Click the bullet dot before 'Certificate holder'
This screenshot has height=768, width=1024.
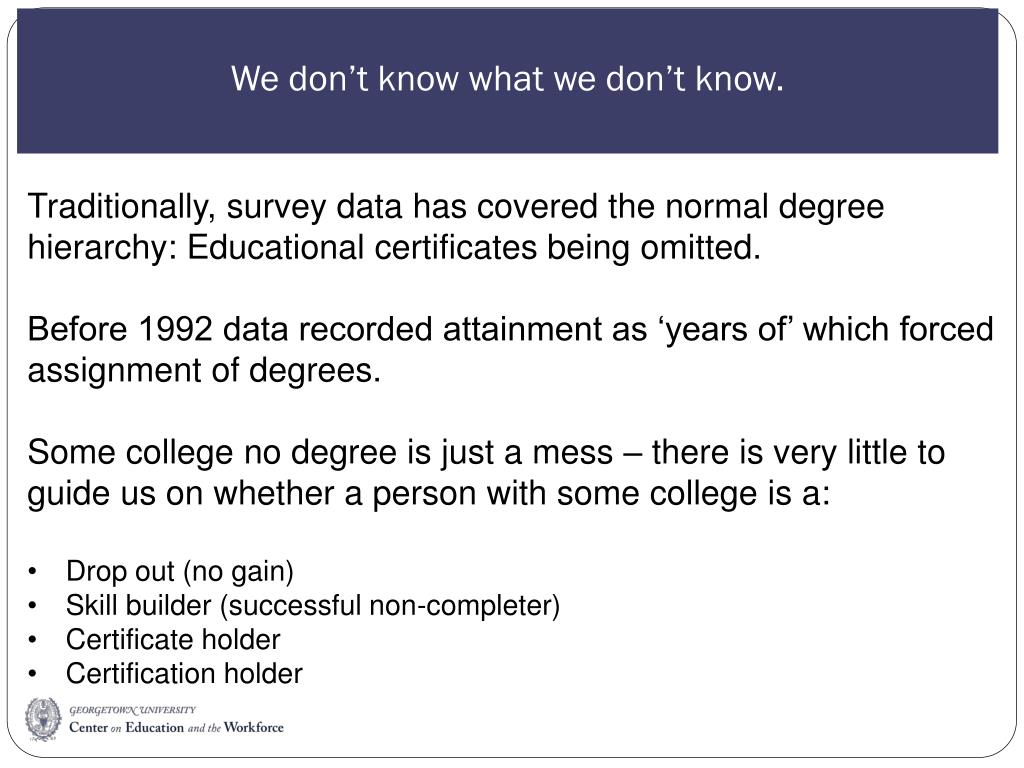[x=33, y=640]
